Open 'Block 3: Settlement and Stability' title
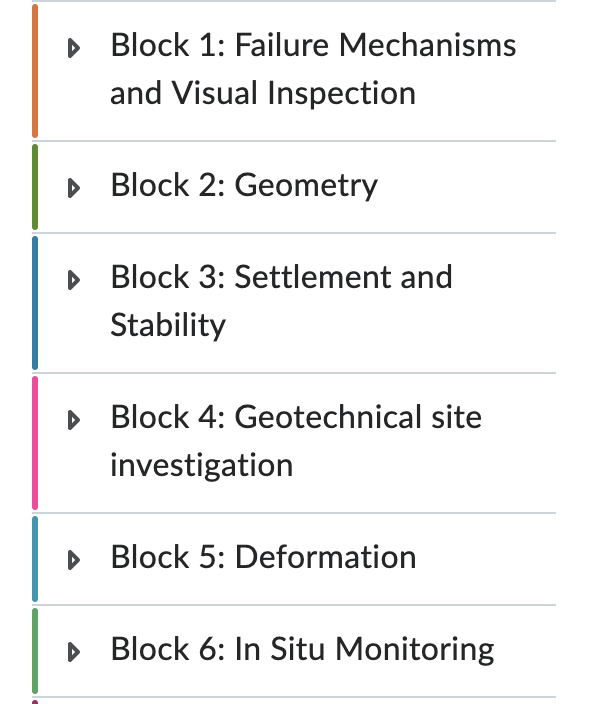This screenshot has width=598, height=704. [x=281, y=301]
